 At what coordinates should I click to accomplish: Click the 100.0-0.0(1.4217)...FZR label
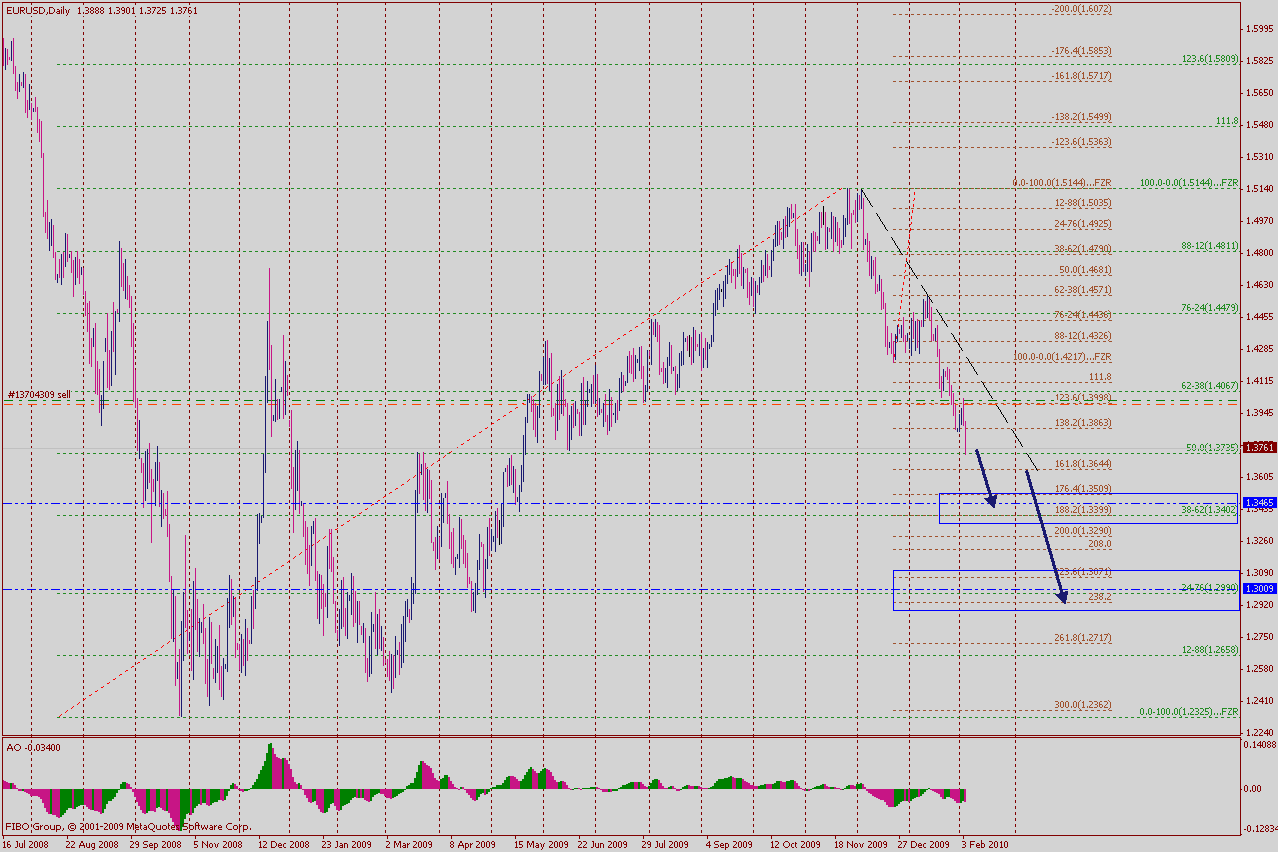(x=1064, y=357)
